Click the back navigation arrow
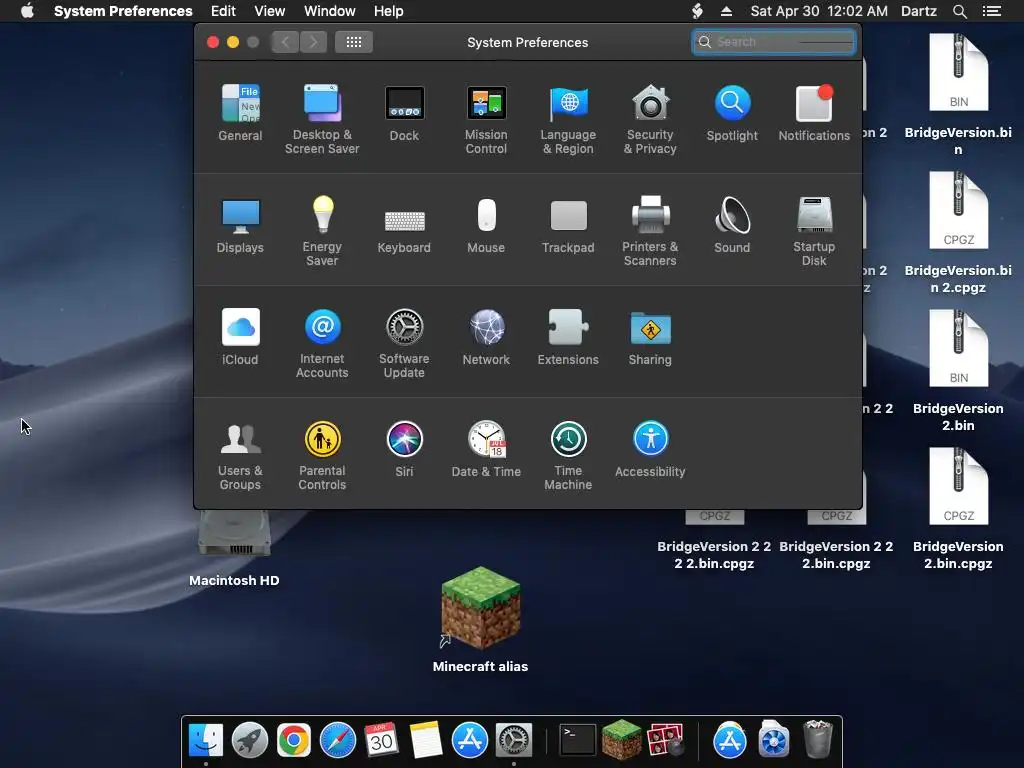The height and width of the screenshot is (768, 1024). click(285, 42)
